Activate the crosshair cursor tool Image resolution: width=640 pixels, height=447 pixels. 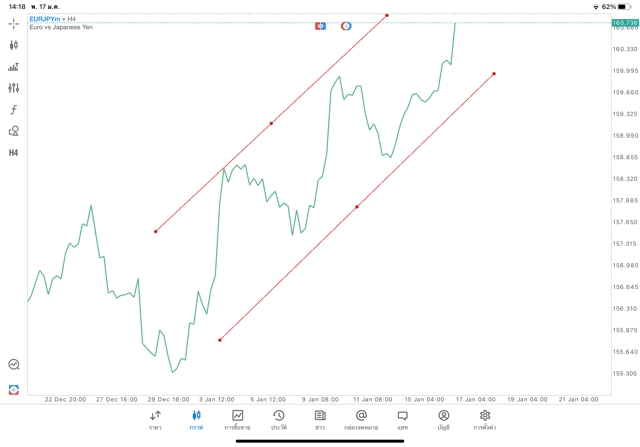14,23
